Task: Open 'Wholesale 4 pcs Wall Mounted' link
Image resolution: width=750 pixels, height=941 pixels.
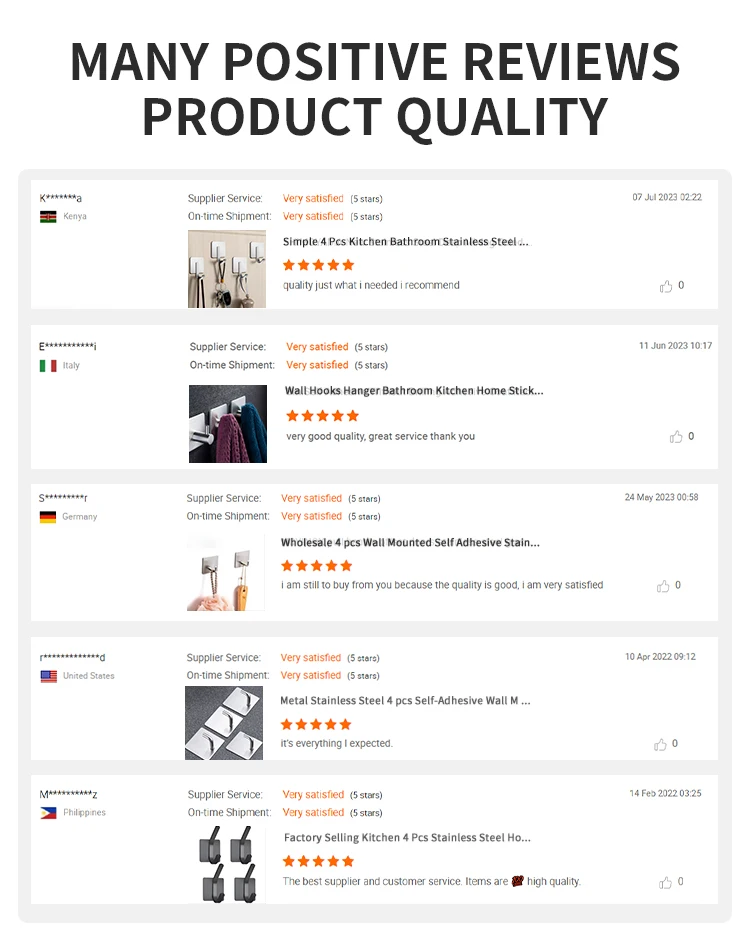Action: tap(410, 543)
